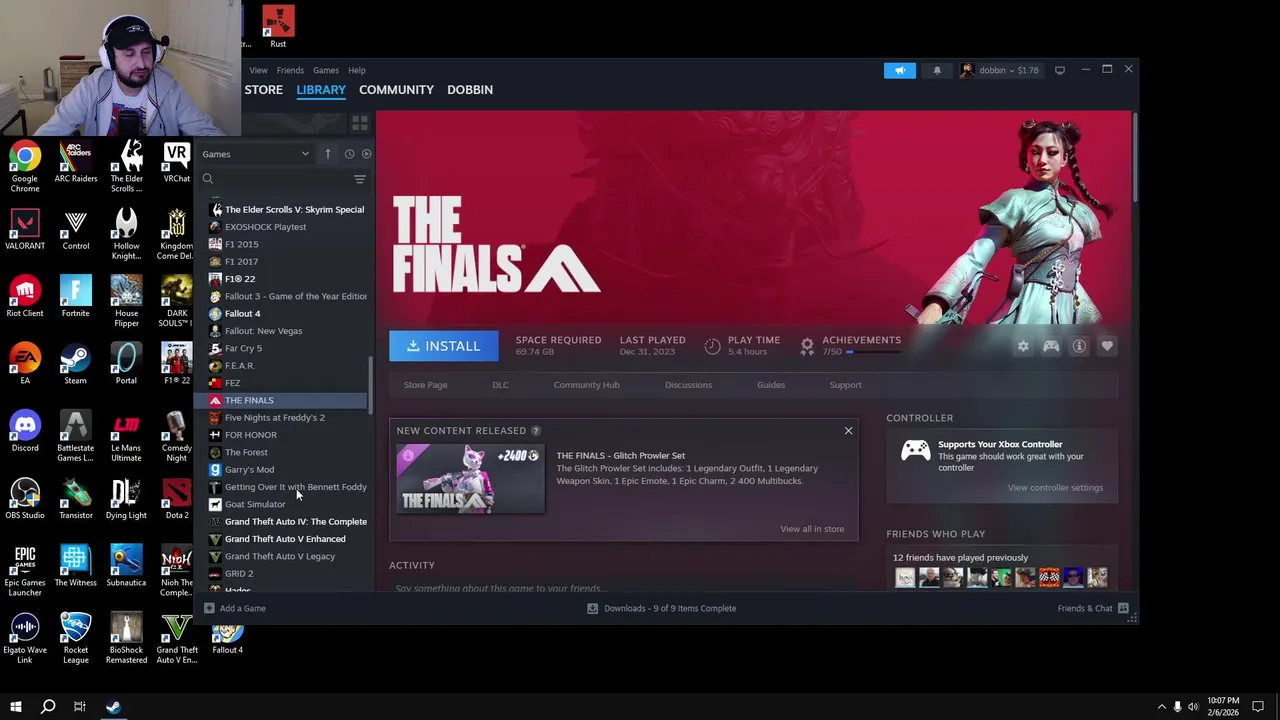Click the sort-by-recent clock icon in library

click(349, 154)
